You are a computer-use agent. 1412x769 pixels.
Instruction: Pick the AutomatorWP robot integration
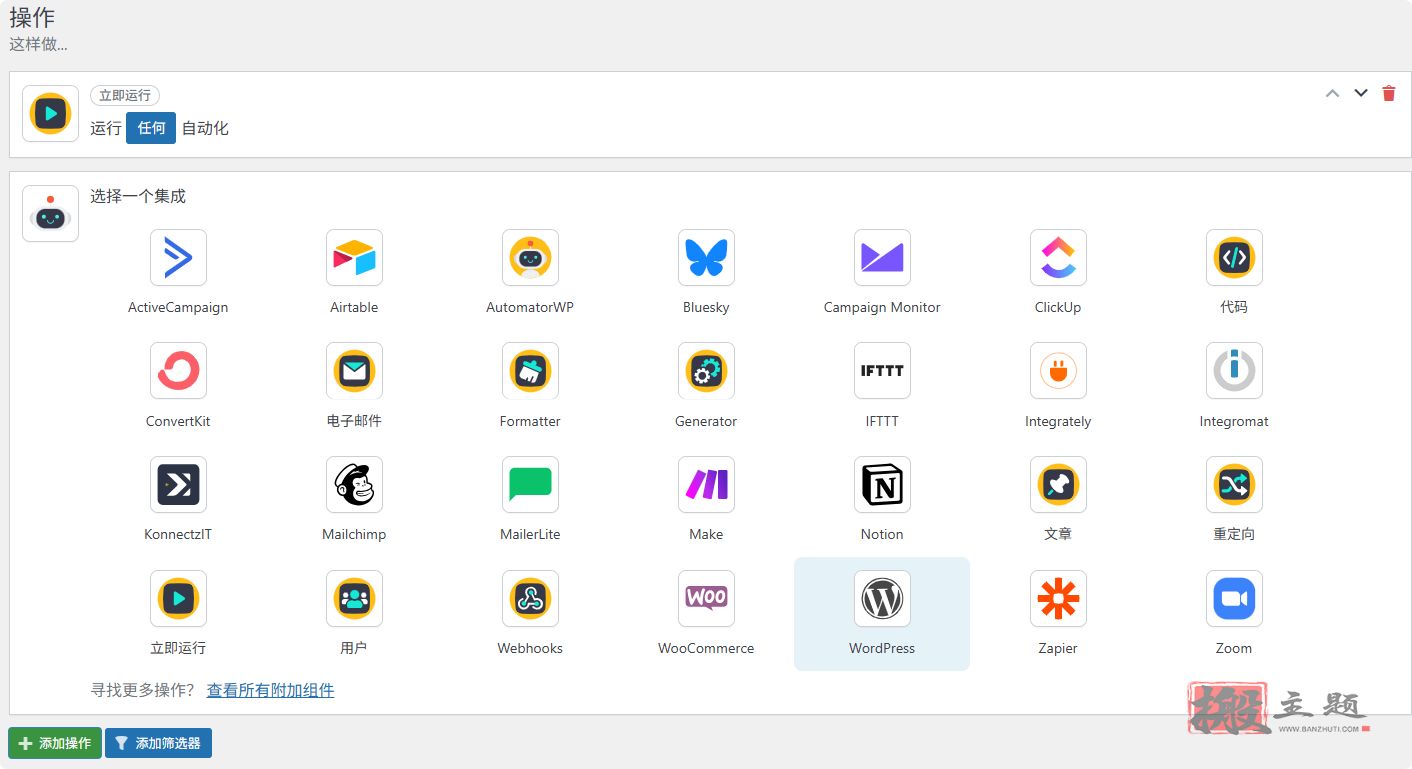tap(530, 258)
